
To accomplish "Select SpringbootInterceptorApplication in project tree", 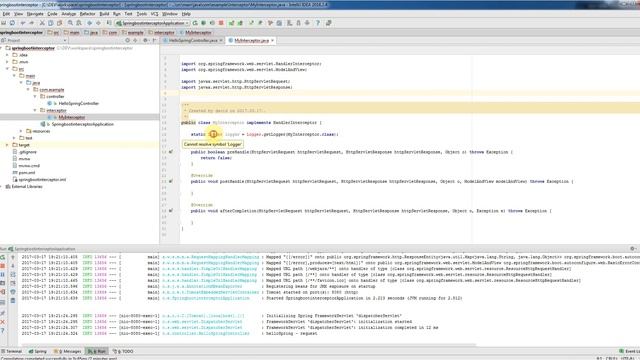I will coord(82,124).
